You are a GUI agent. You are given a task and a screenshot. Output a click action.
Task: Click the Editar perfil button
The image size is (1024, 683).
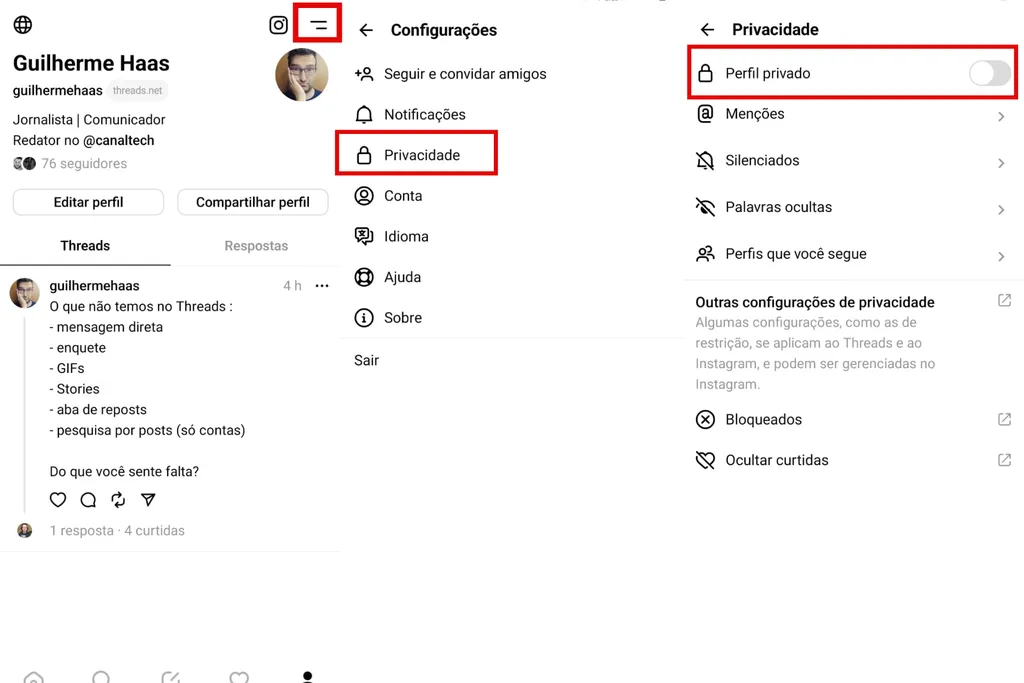(88, 202)
